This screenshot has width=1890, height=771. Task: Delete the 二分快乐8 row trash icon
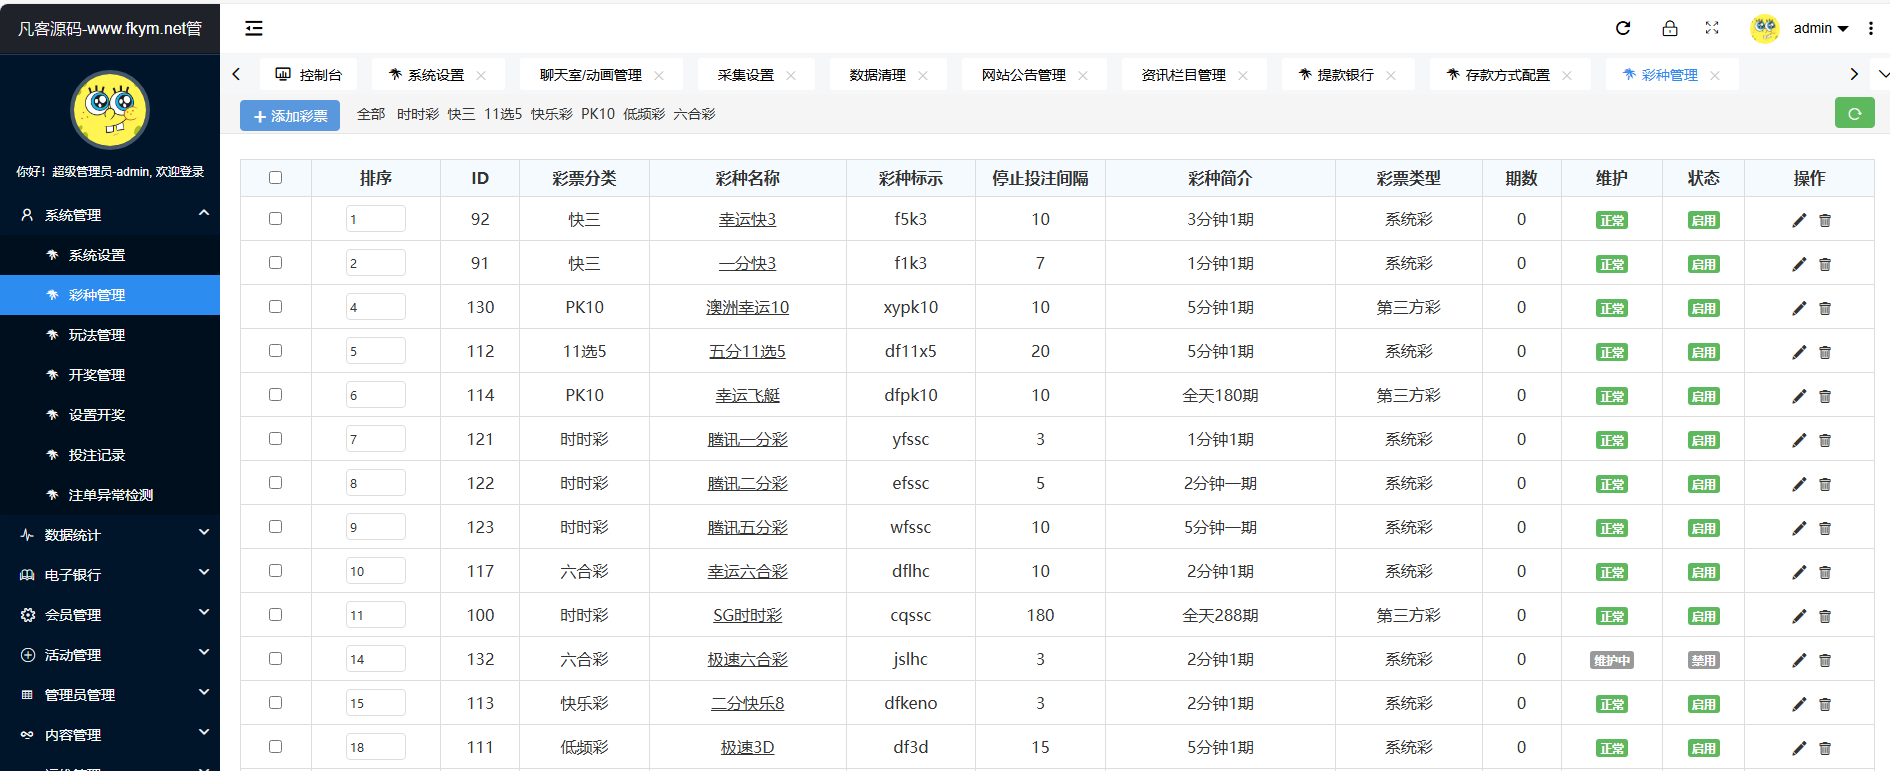click(x=1825, y=704)
